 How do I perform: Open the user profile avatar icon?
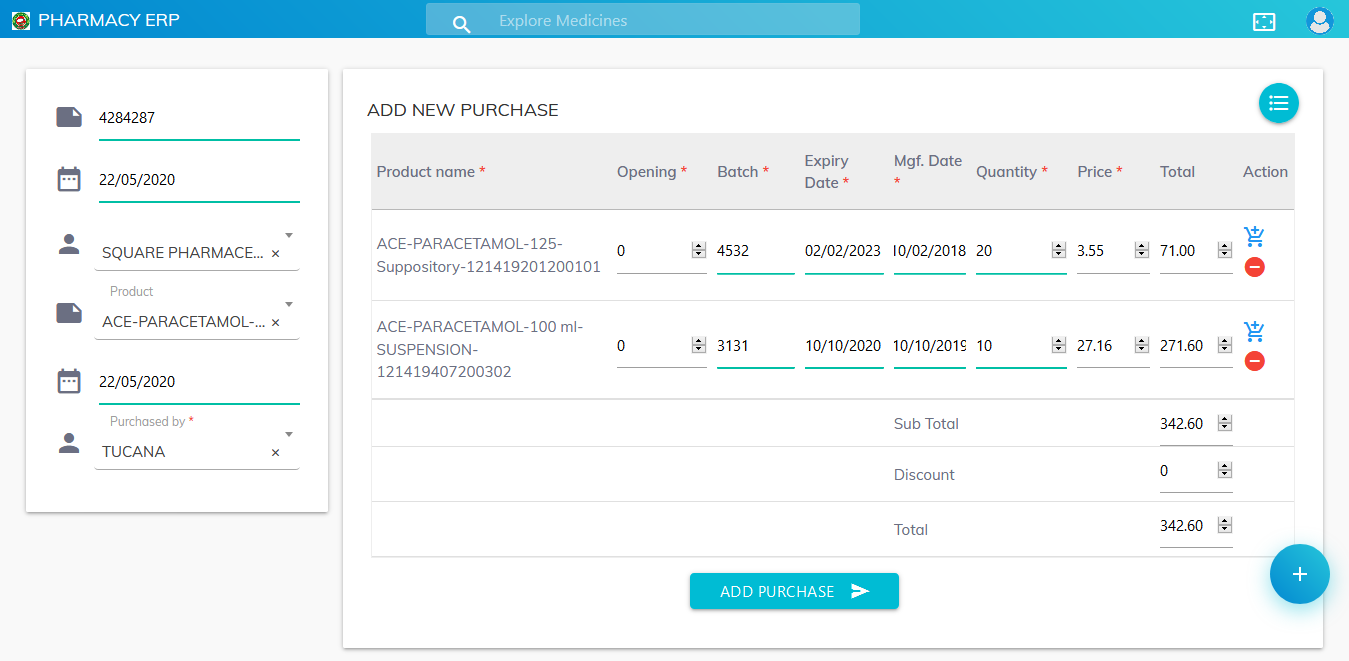click(1320, 20)
